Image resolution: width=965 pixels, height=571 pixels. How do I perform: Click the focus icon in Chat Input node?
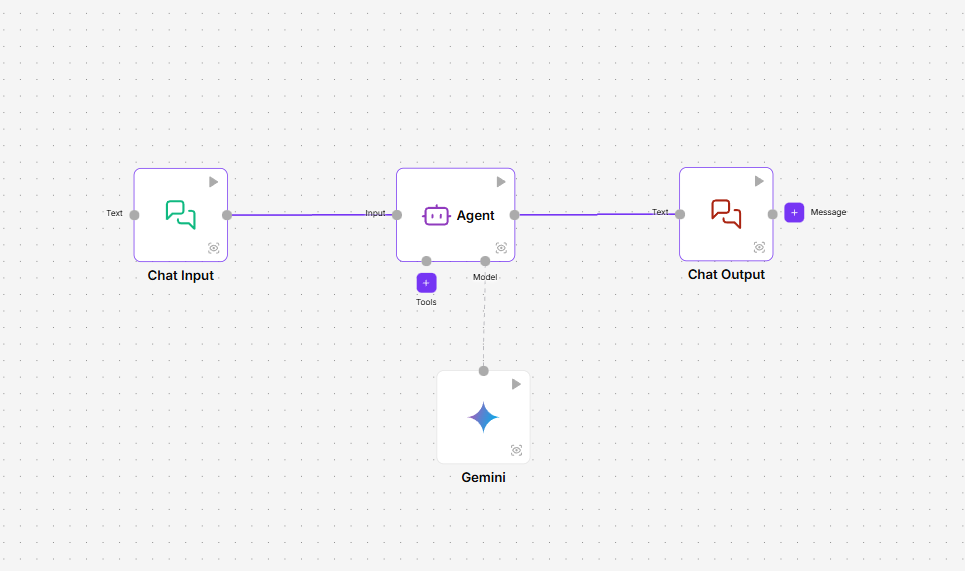click(213, 248)
